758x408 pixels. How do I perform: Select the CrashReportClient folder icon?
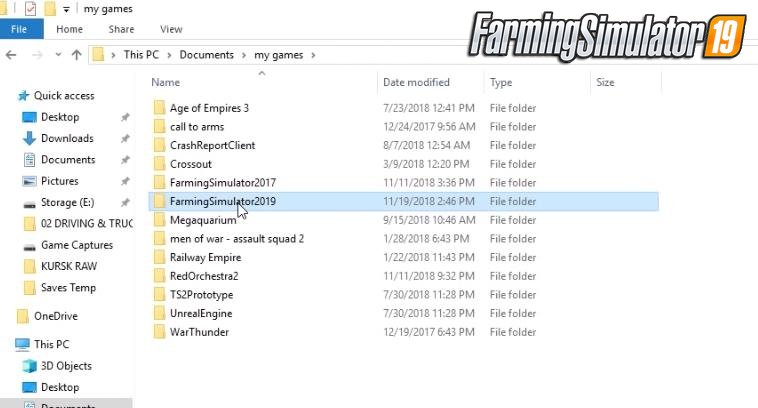tap(160, 145)
